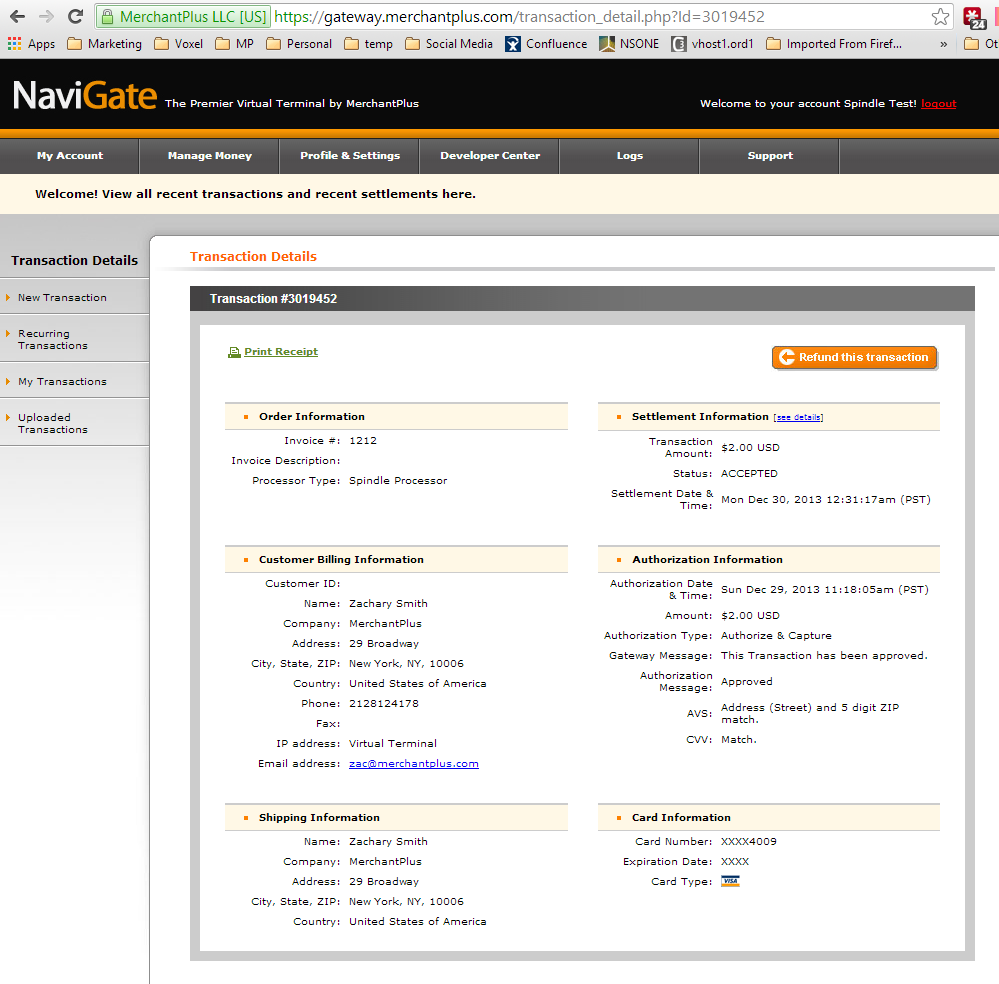Viewport: 999px width, 984px height.
Task: Select Recurring Transactions in sidebar
Action: point(53,339)
